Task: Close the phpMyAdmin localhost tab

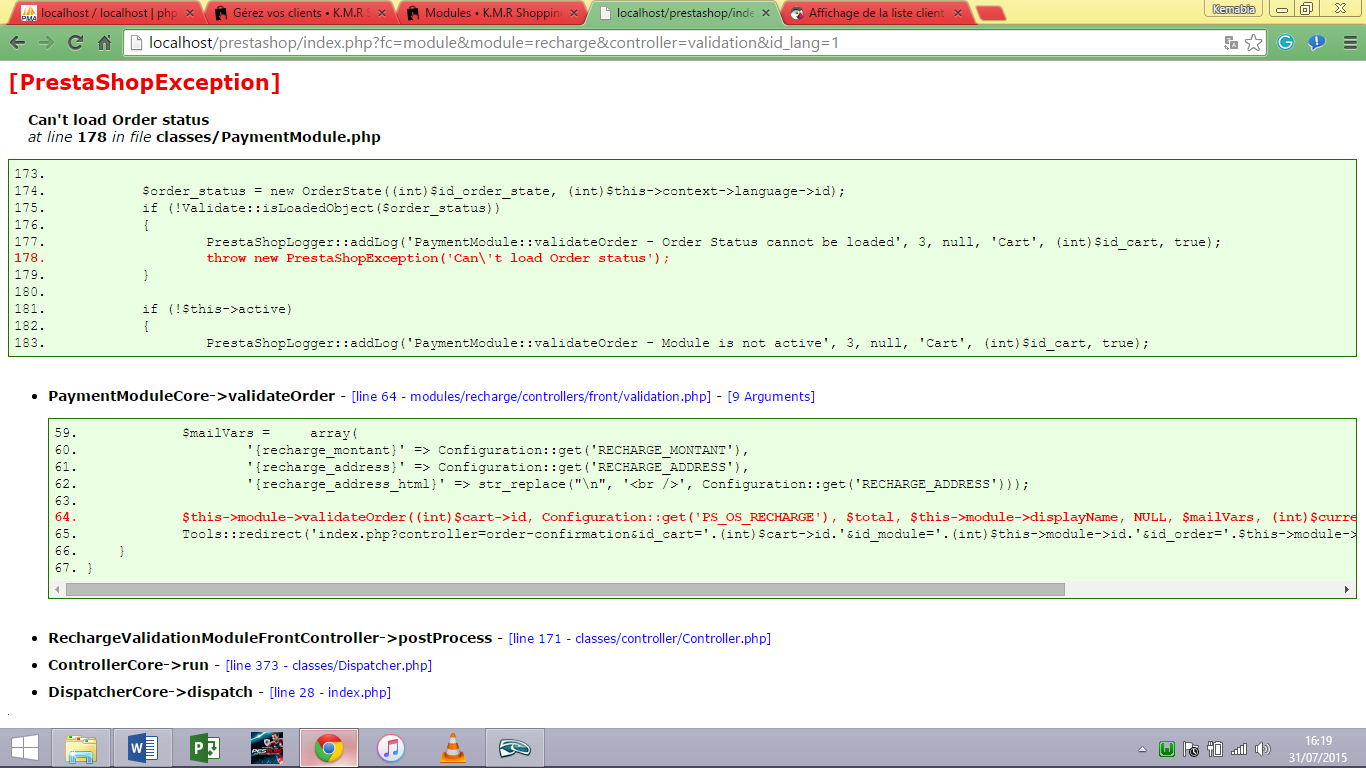Action: point(189,13)
